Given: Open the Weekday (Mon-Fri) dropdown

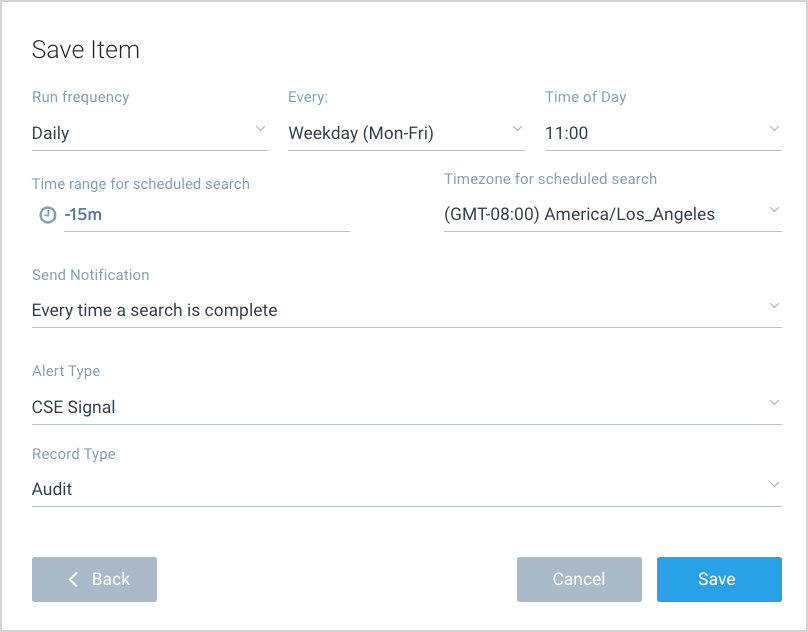Looking at the screenshot, I should [x=395, y=133].
